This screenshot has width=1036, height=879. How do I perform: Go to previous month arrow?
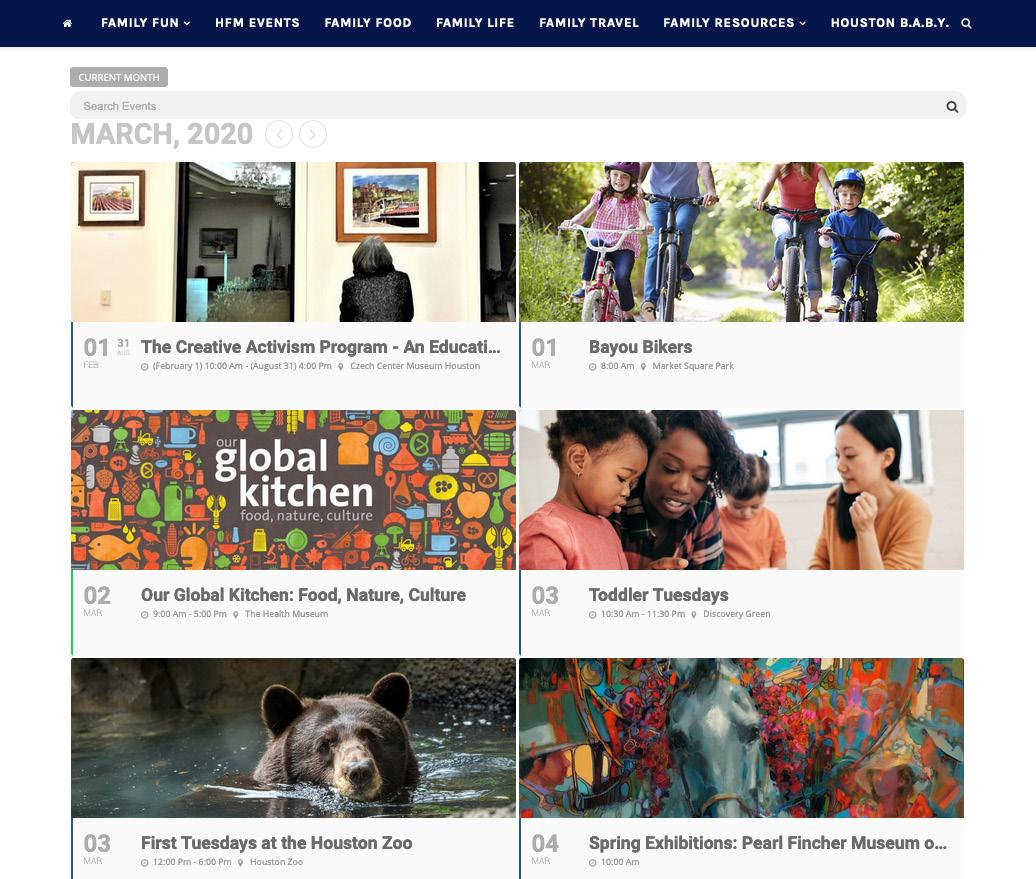(x=279, y=135)
